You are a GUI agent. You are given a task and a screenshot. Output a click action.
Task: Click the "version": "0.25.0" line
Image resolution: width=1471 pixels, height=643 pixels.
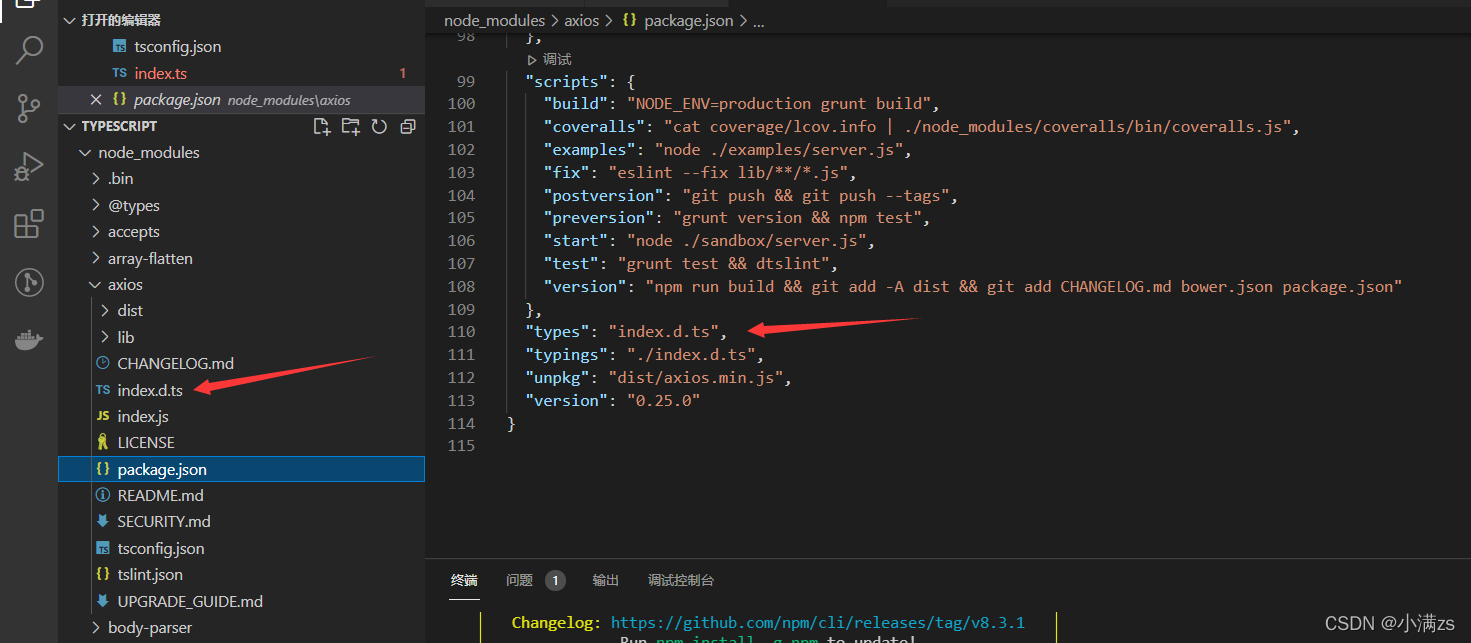click(613, 400)
